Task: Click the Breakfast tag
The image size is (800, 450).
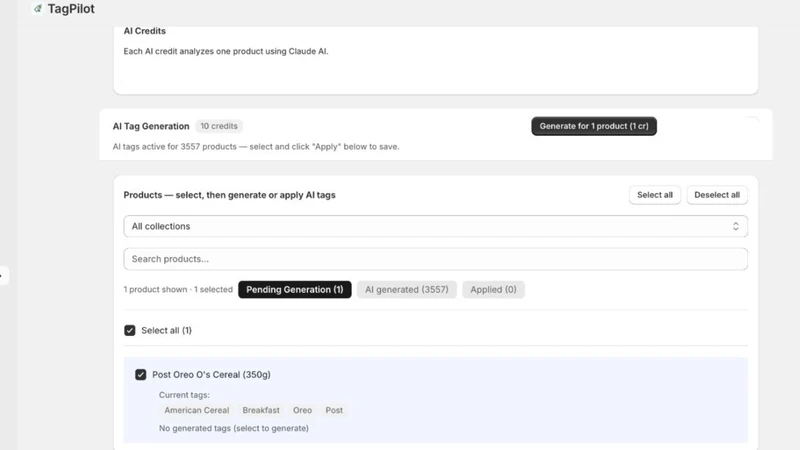Action: [x=261, y=410]
